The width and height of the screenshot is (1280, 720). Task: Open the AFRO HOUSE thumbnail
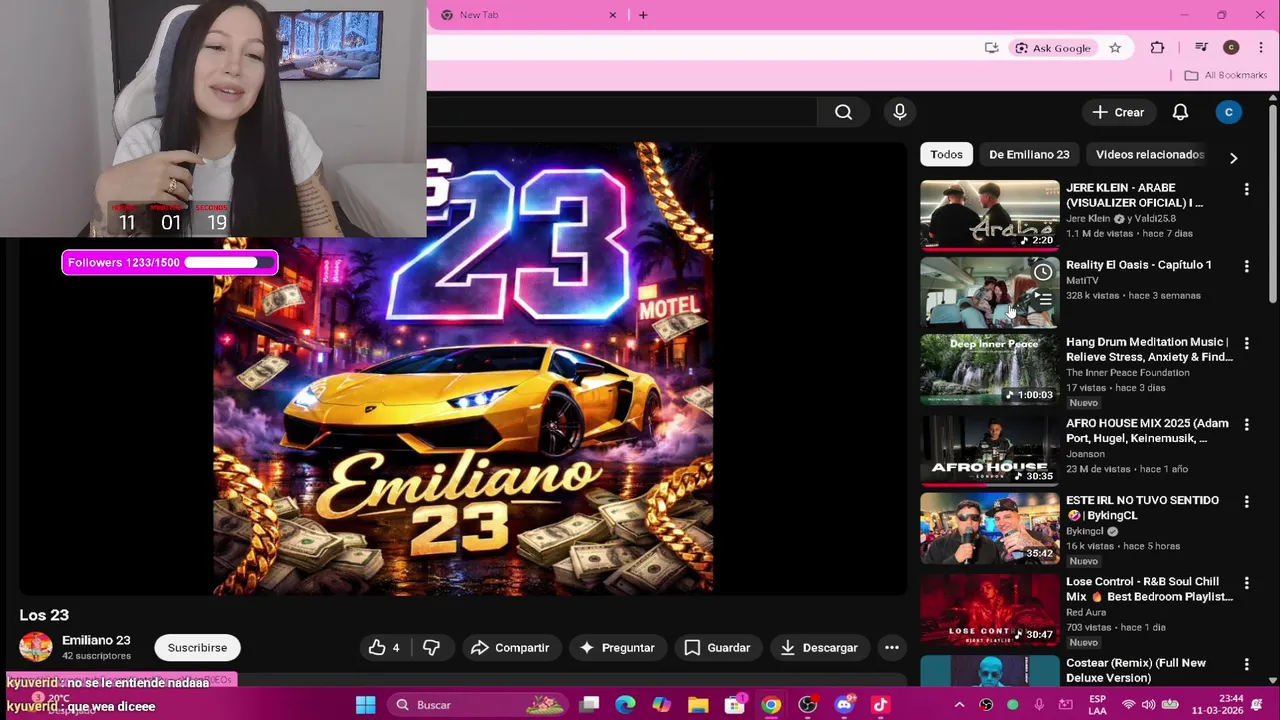point(989,449)
